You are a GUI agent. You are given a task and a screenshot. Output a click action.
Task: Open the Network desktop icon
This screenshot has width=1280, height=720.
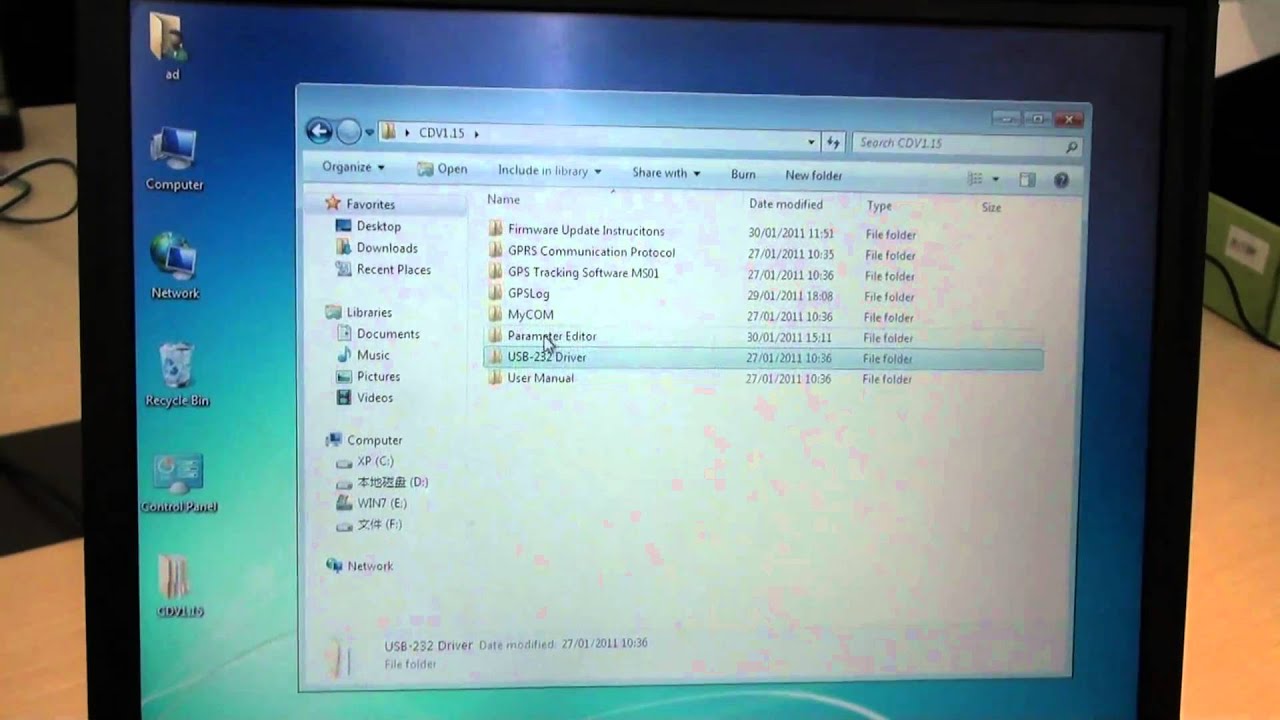(x=174, y=266)
